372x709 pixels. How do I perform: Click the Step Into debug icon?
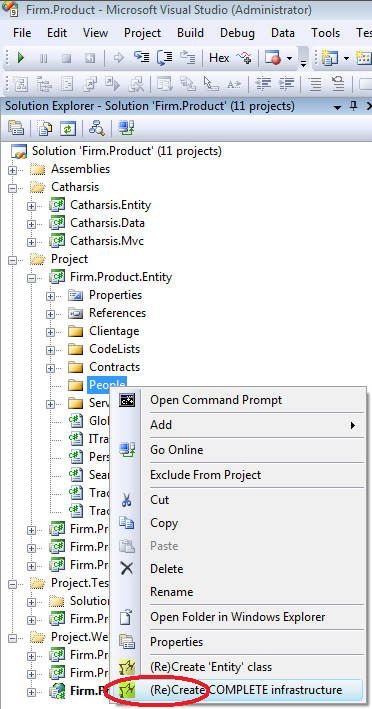(142, 57)
